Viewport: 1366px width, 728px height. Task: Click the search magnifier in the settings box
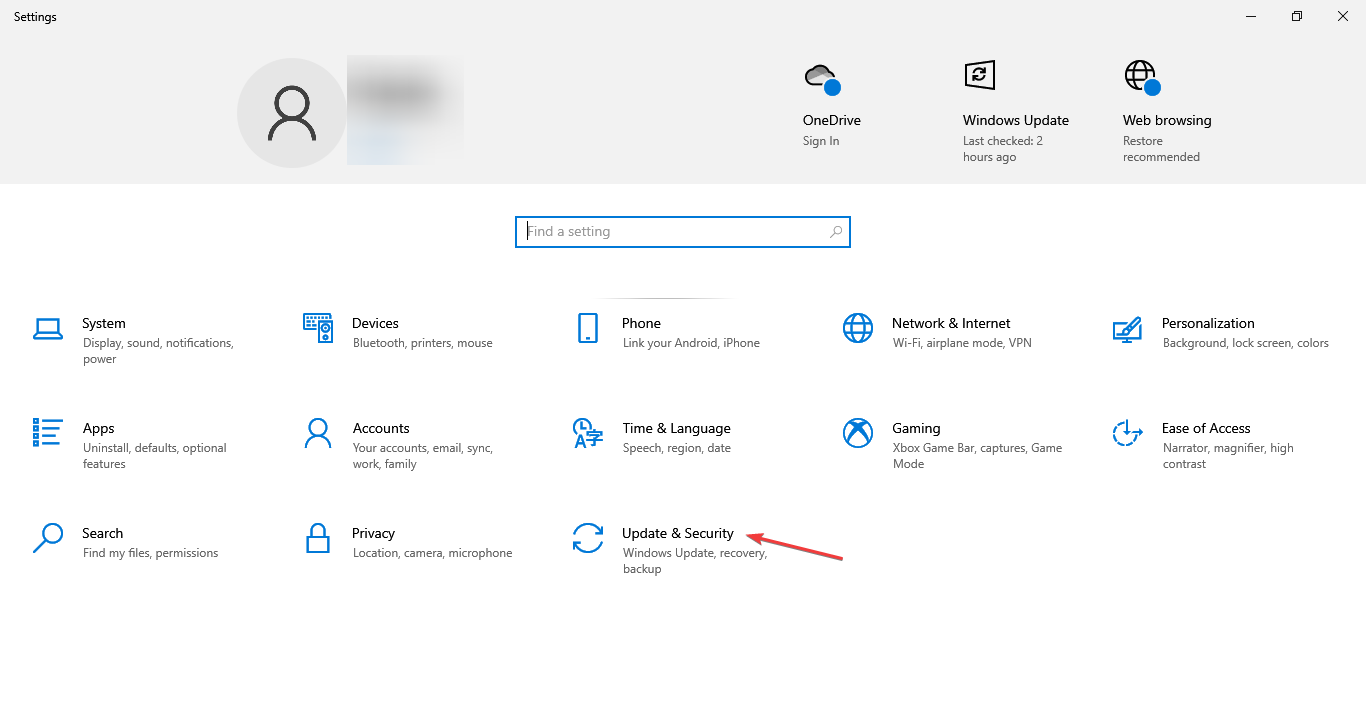click(836, 231)
